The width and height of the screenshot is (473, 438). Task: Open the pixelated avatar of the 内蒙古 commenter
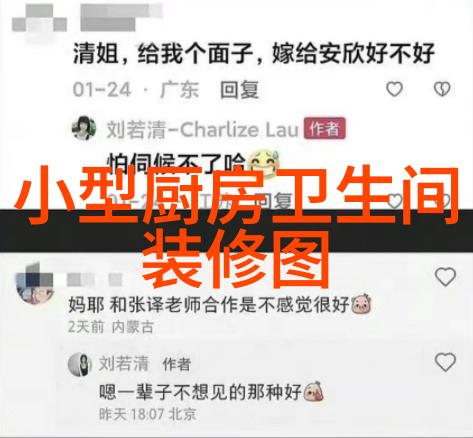tap(35, 284)
